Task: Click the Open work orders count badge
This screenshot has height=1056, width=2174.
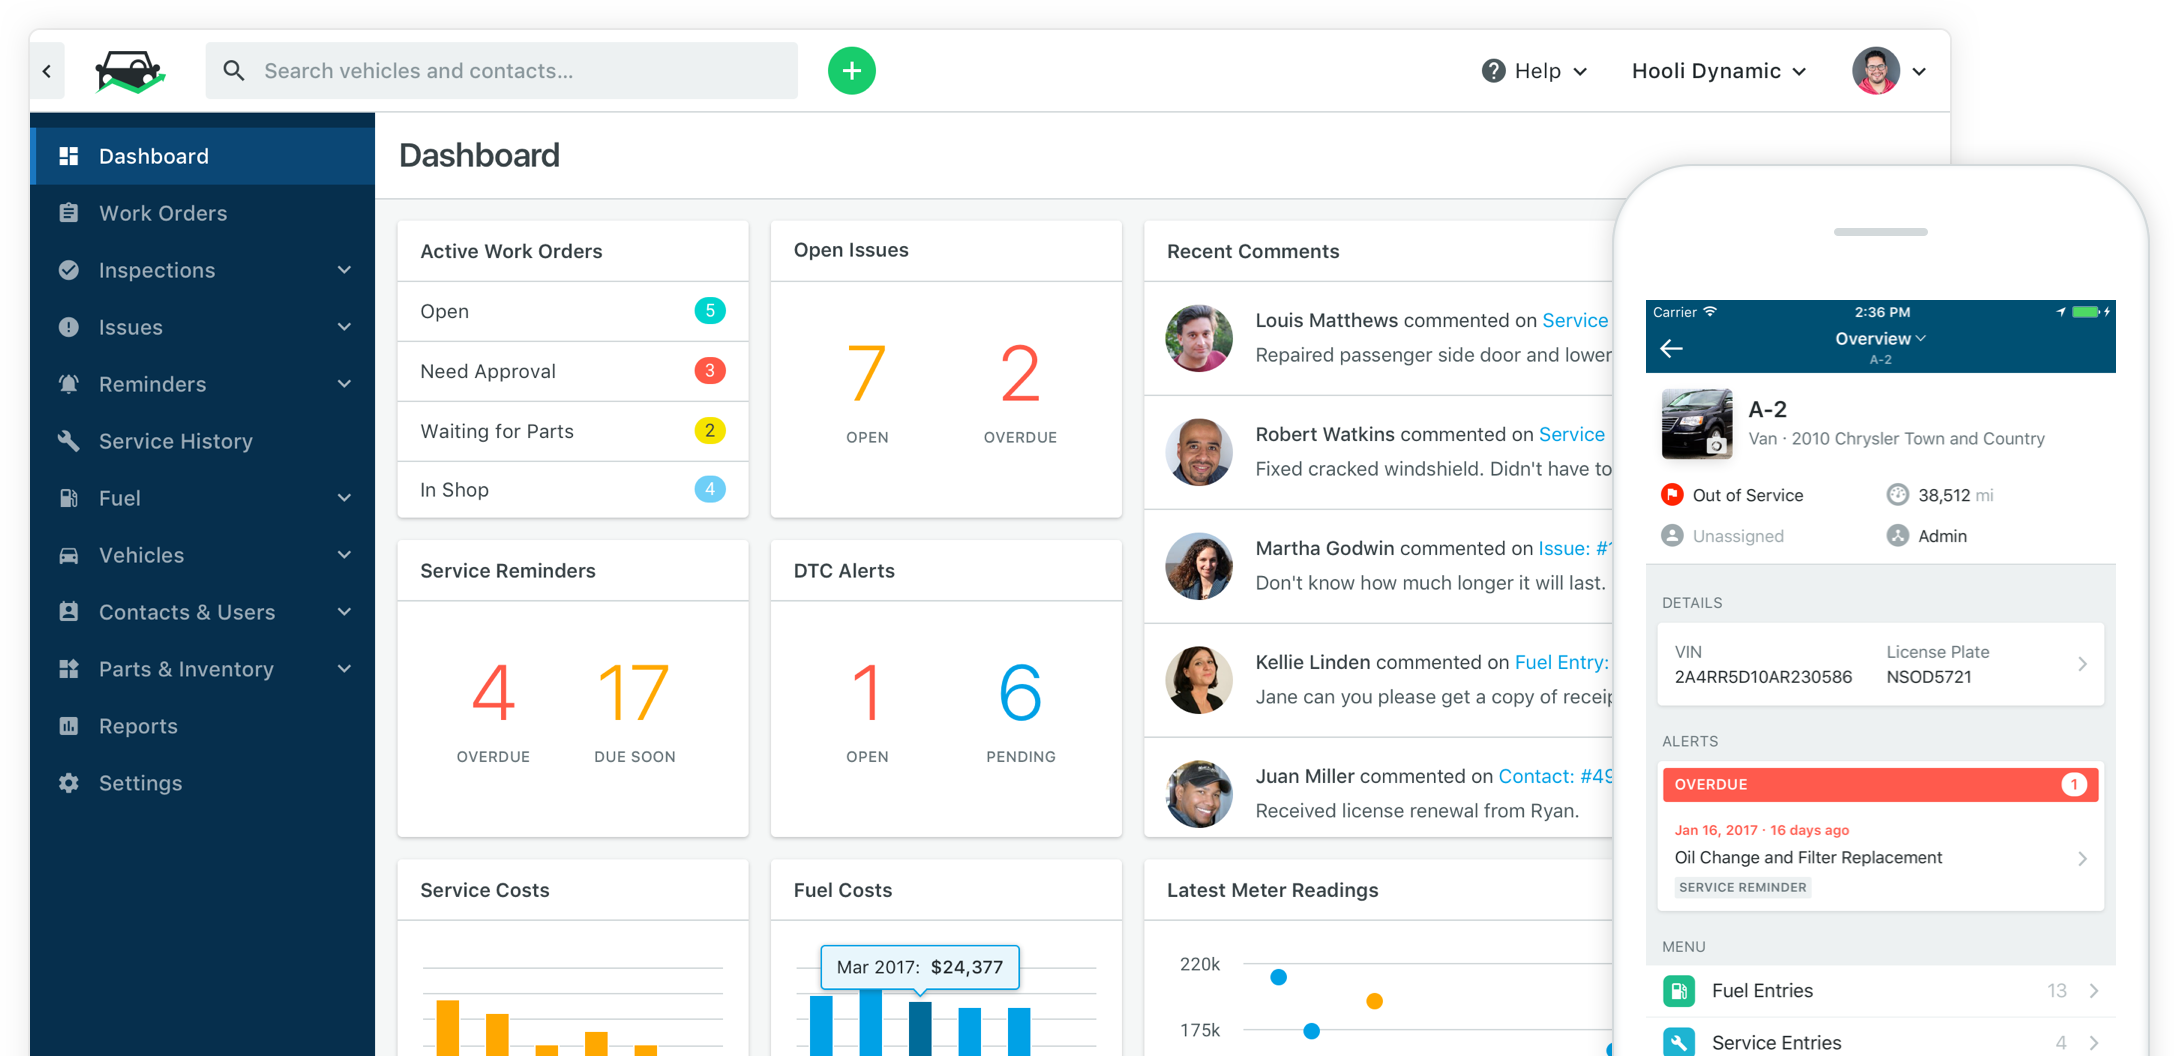Action: point(710,311)
